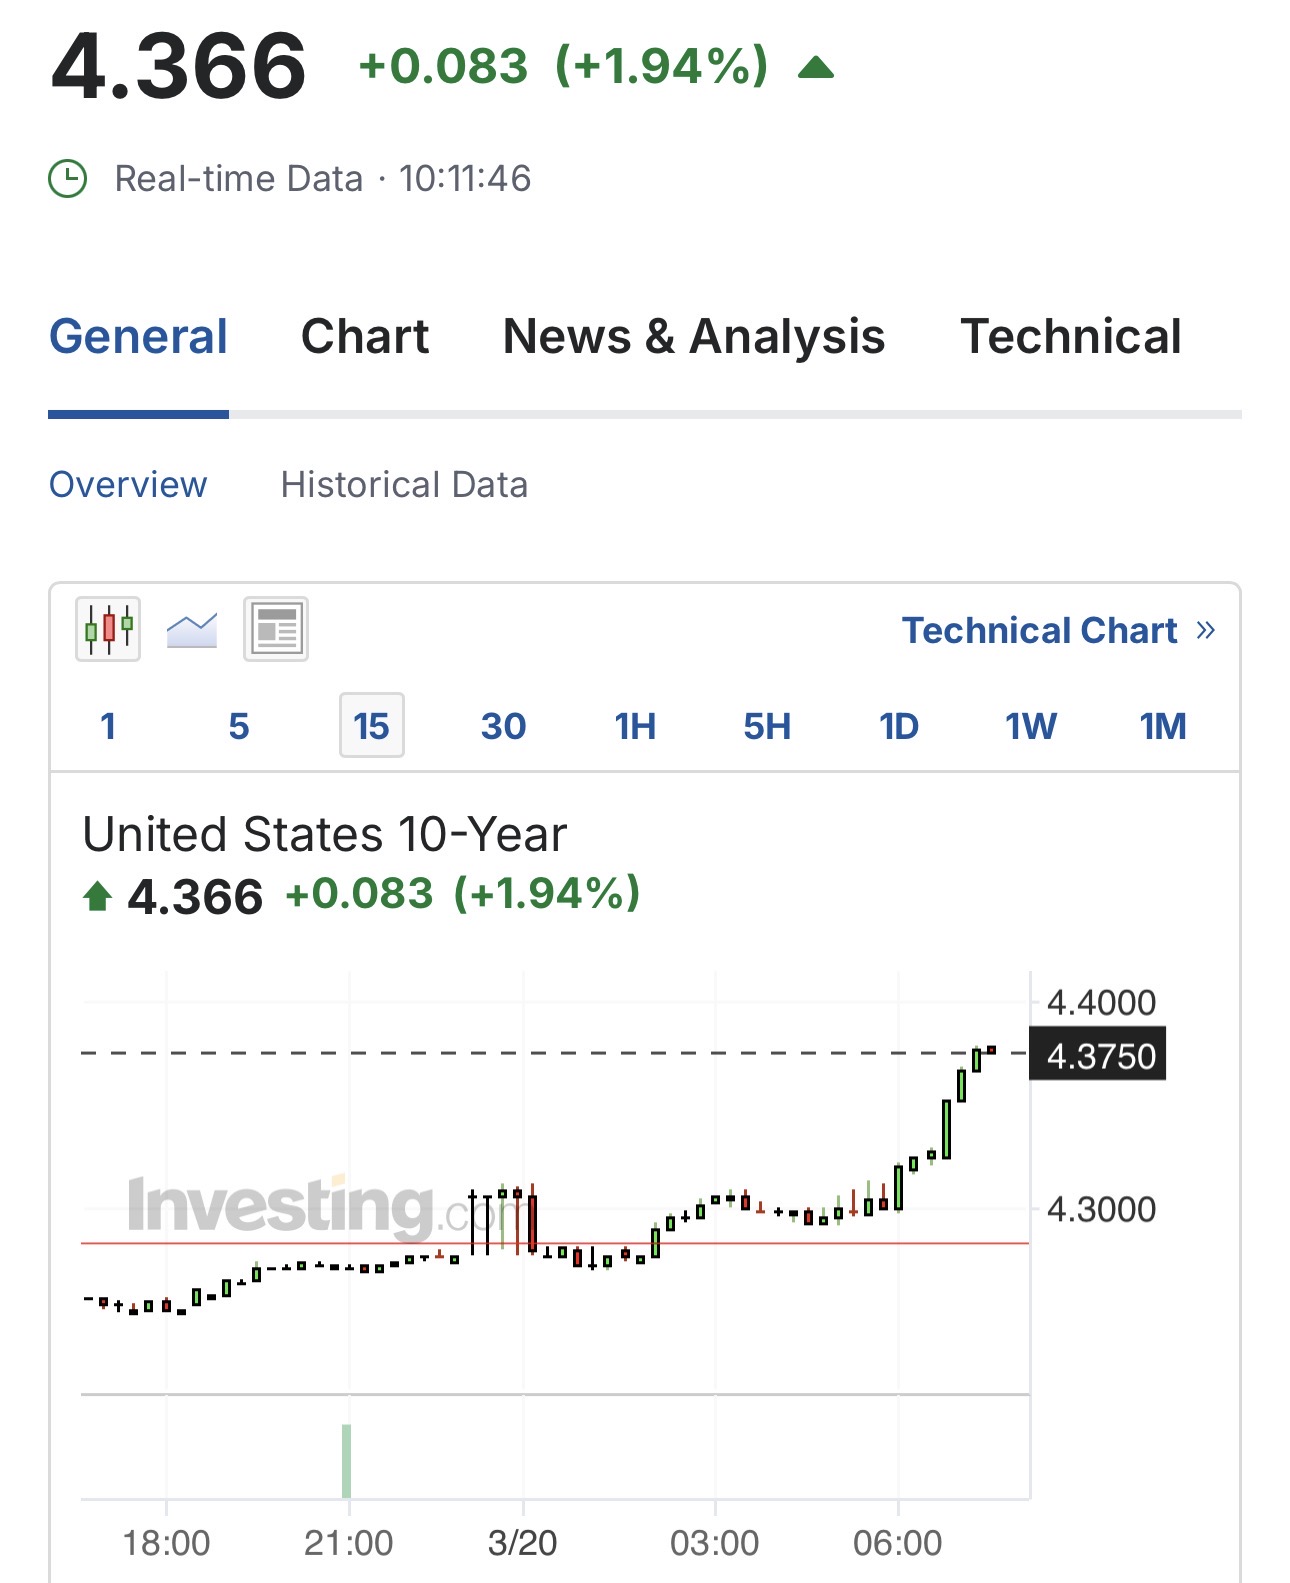Switch the chart to 5H interval
Viewport: 1290px width, 1583px height.
pyautogui.click(x=767, y=726)
